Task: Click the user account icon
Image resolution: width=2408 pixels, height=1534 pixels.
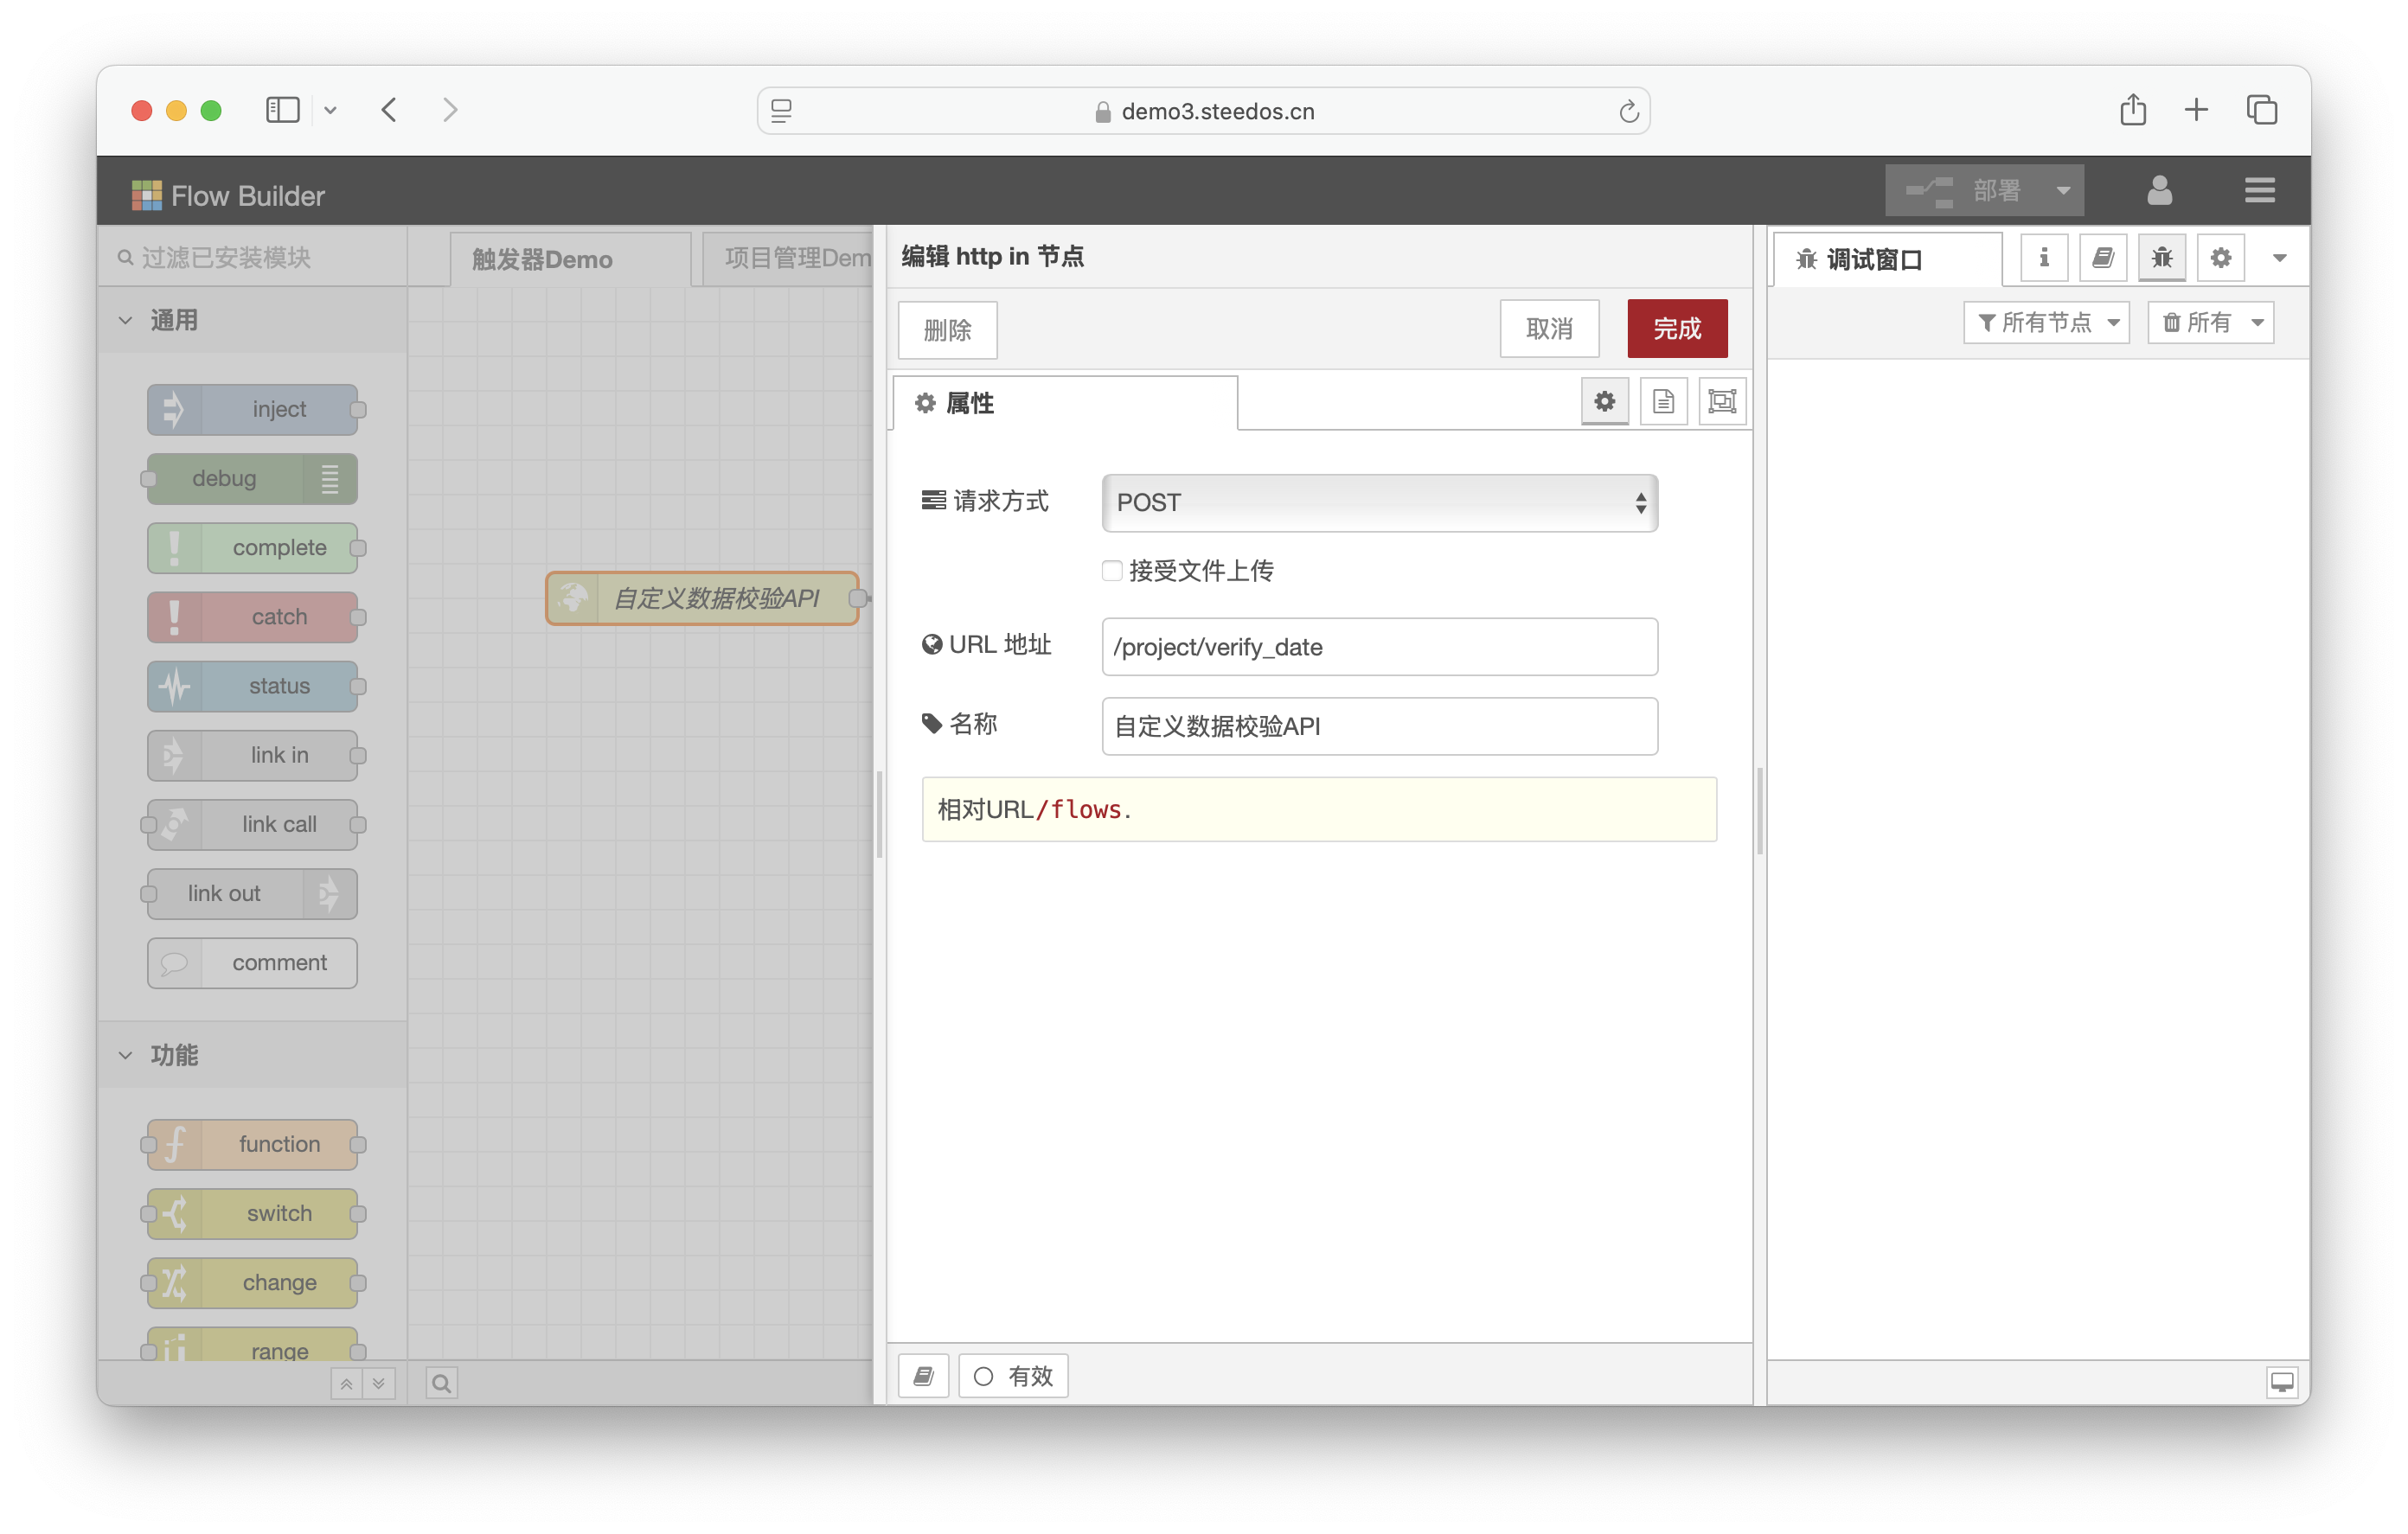Action: click(x=2160, y=190)
